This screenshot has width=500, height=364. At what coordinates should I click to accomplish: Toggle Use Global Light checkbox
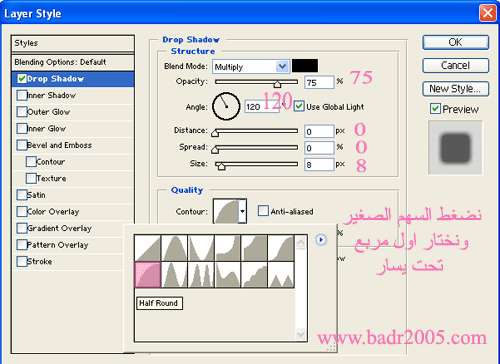click(299, 107)
